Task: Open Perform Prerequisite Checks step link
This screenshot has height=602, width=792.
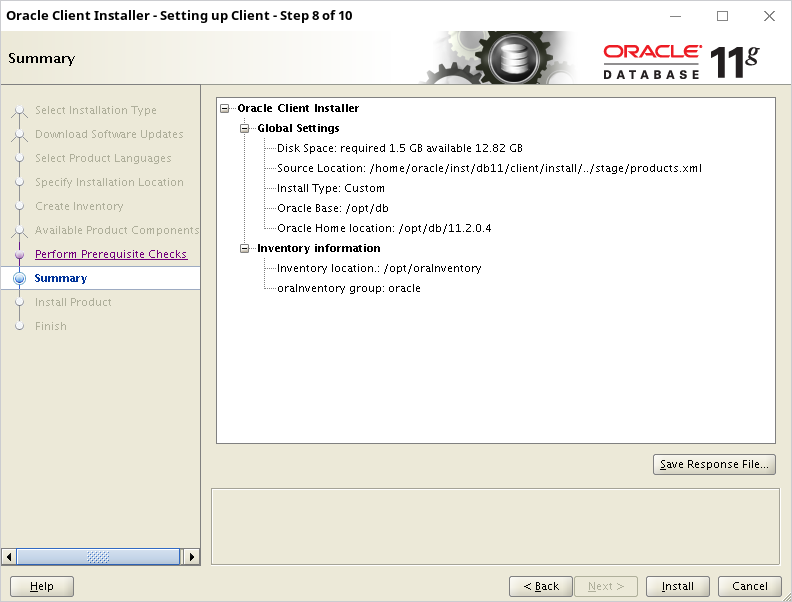Action: tap(111, 254)
